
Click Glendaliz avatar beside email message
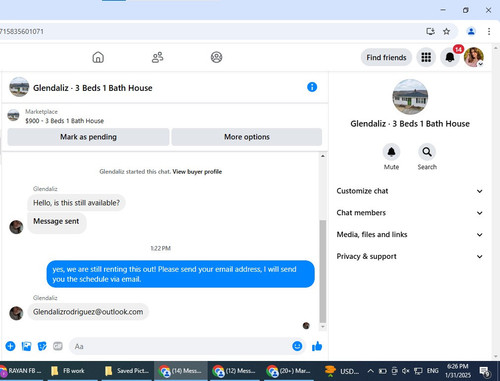(x=16, y=313)
